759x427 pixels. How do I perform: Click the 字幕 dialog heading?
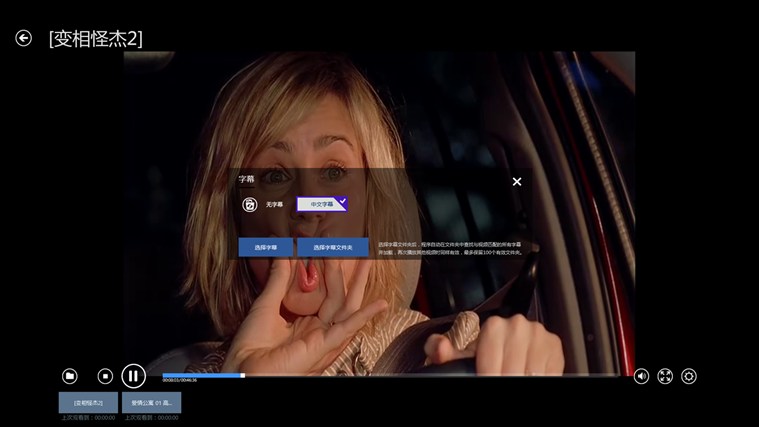pyautogui.click(x=246, y=179)
